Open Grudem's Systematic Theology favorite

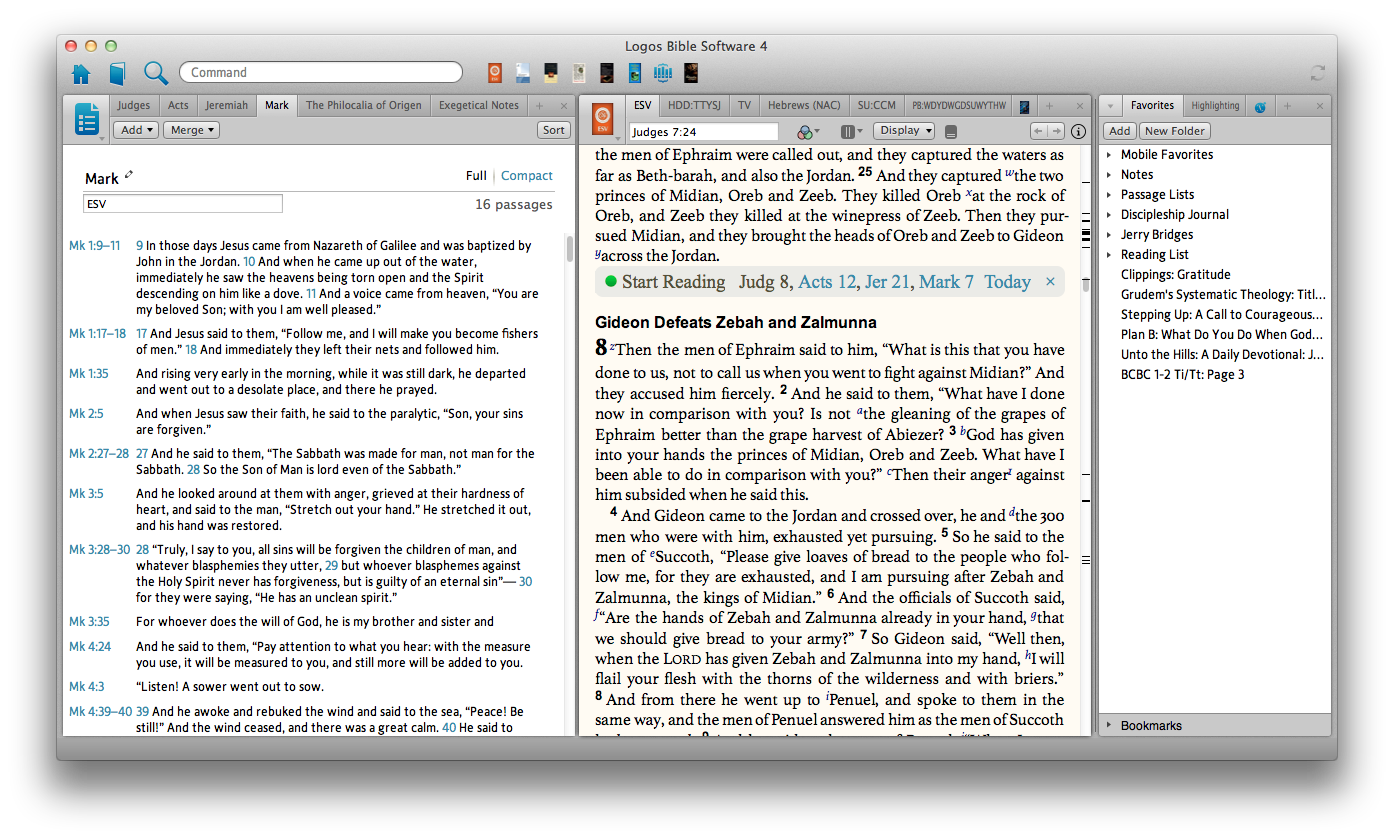[x=1223, y=295]
